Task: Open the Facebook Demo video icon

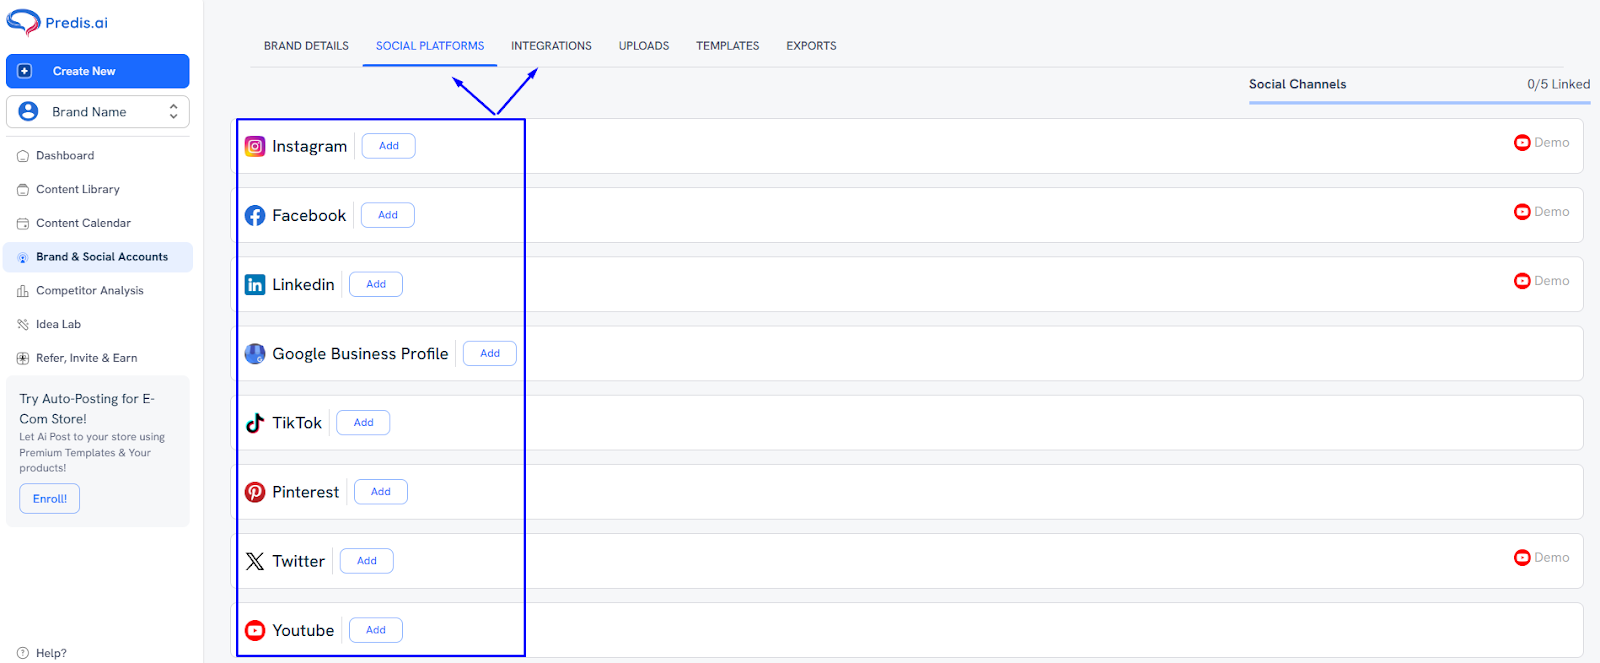Action: pos(1522,211)
